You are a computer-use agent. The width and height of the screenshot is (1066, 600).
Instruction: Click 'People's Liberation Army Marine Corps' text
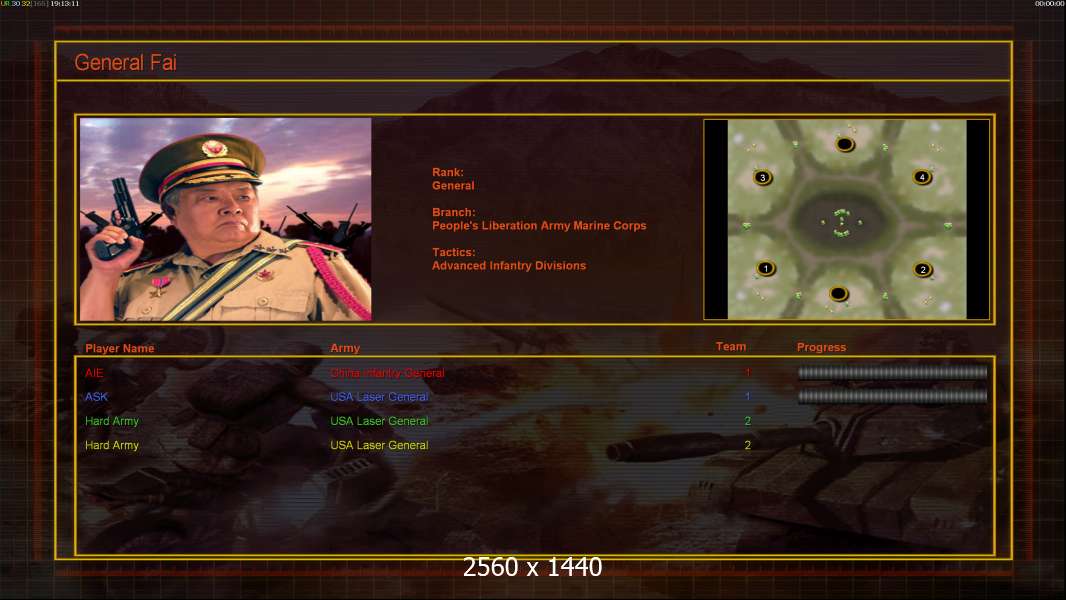click(x=539, y=226)
